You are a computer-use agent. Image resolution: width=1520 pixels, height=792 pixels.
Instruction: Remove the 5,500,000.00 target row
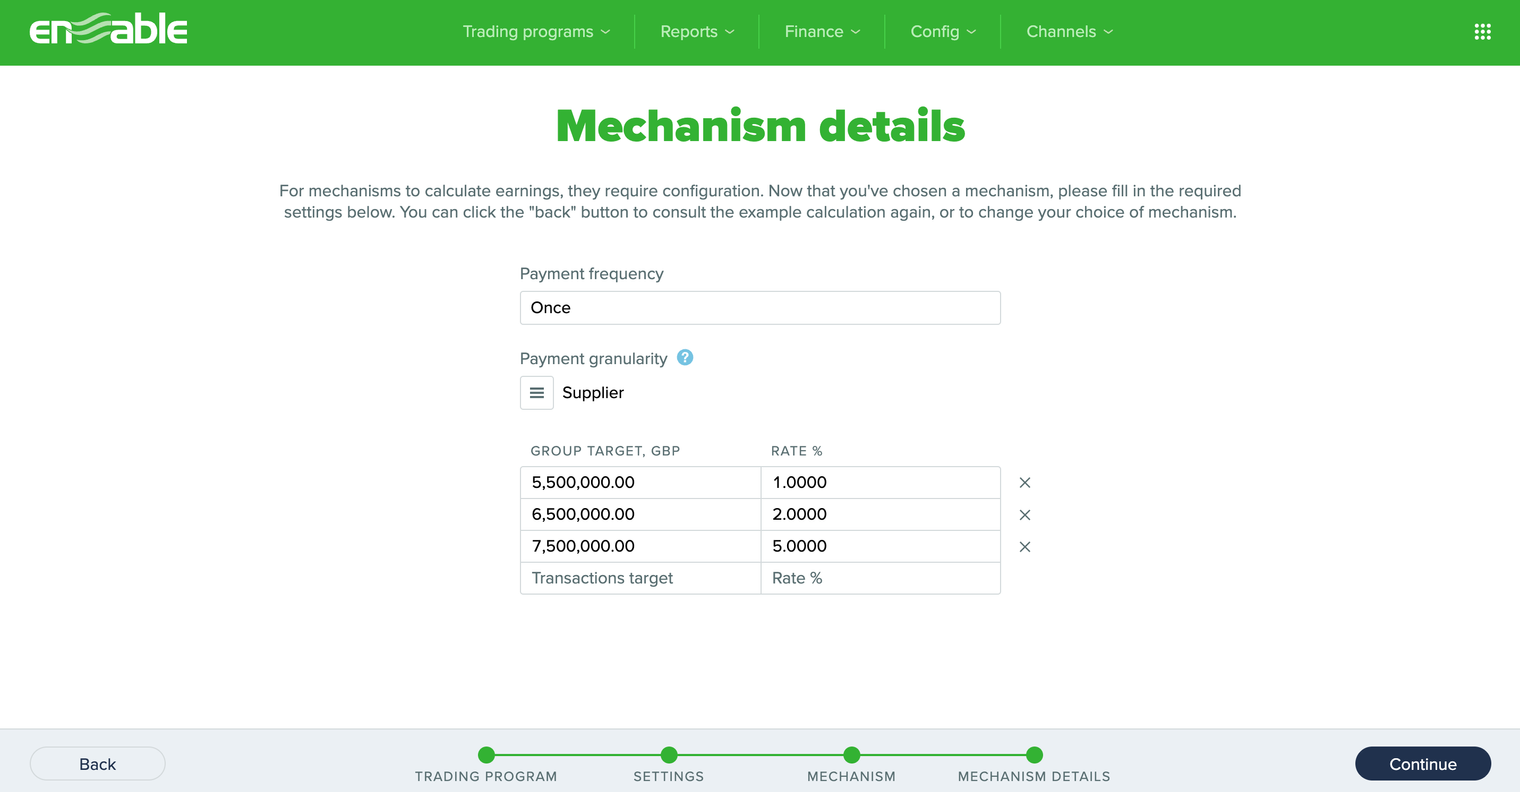pyautogui.click(x=1025, y=483)
